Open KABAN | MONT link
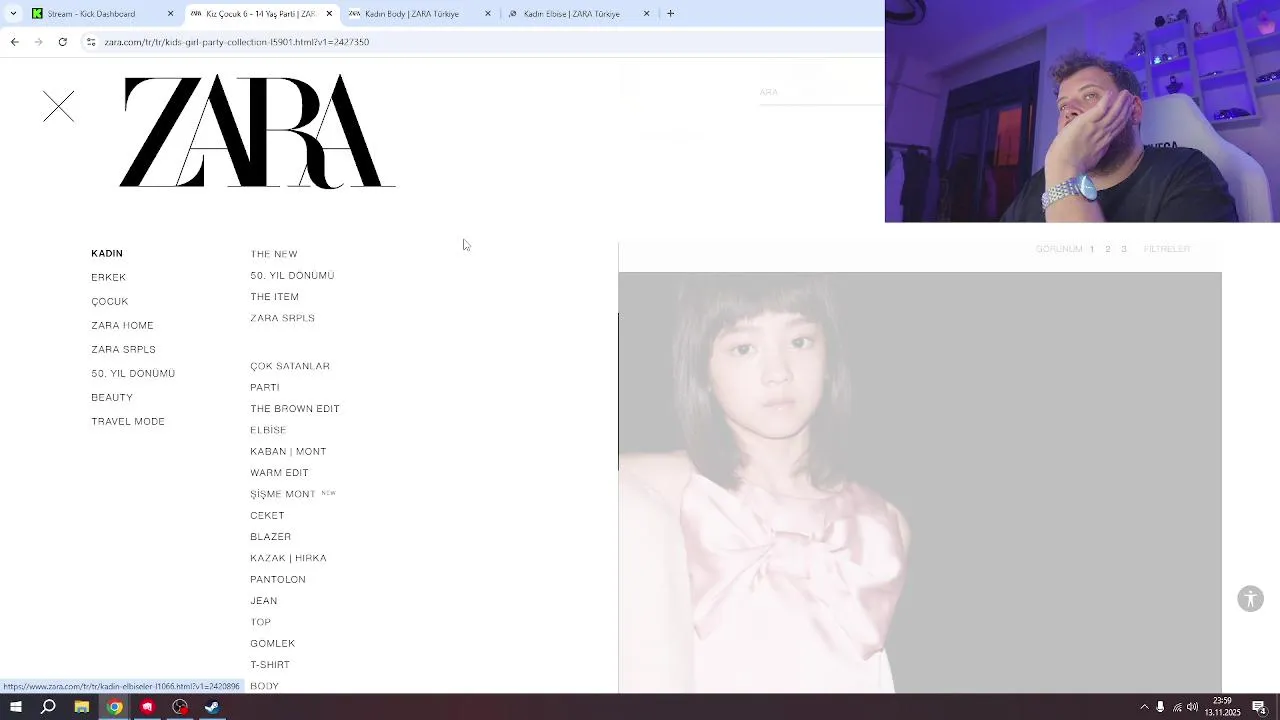 [288, 452]
